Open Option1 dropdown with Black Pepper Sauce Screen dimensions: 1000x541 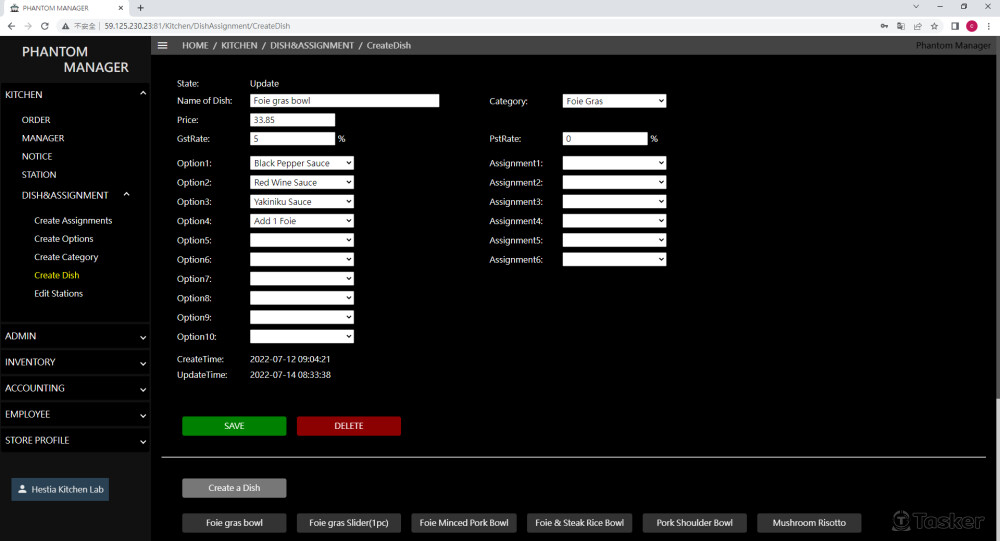301,163
